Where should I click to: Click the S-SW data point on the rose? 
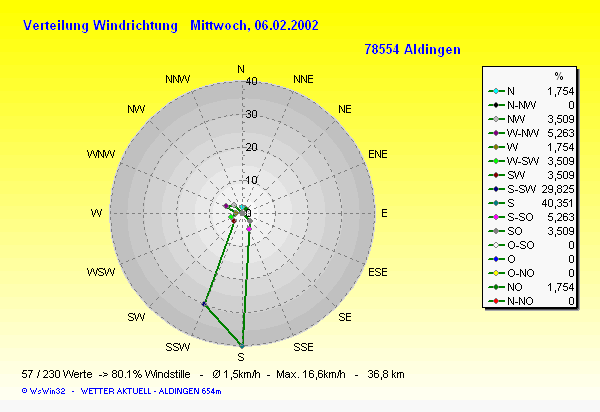pos(205,304)
